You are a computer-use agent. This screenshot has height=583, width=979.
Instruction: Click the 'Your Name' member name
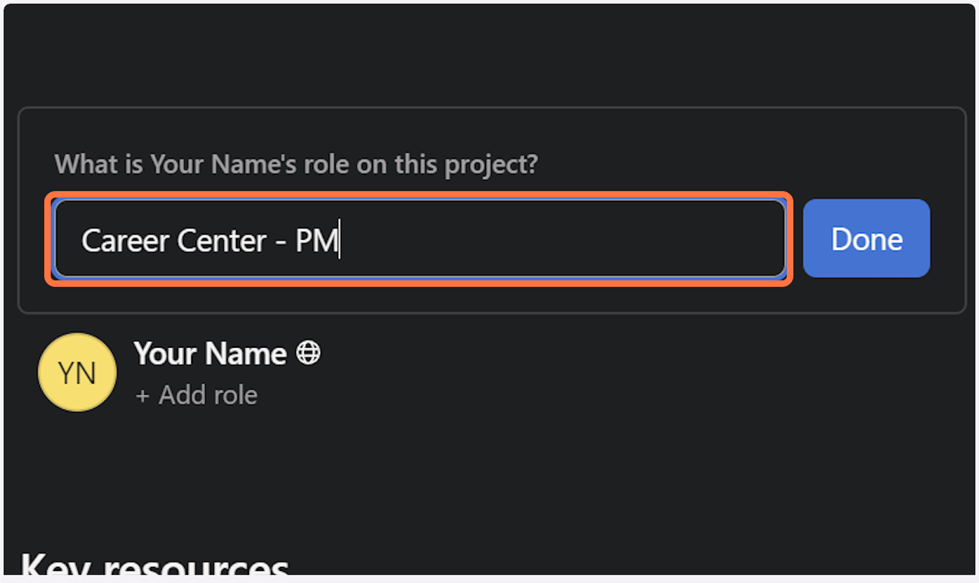pos(210,353)
